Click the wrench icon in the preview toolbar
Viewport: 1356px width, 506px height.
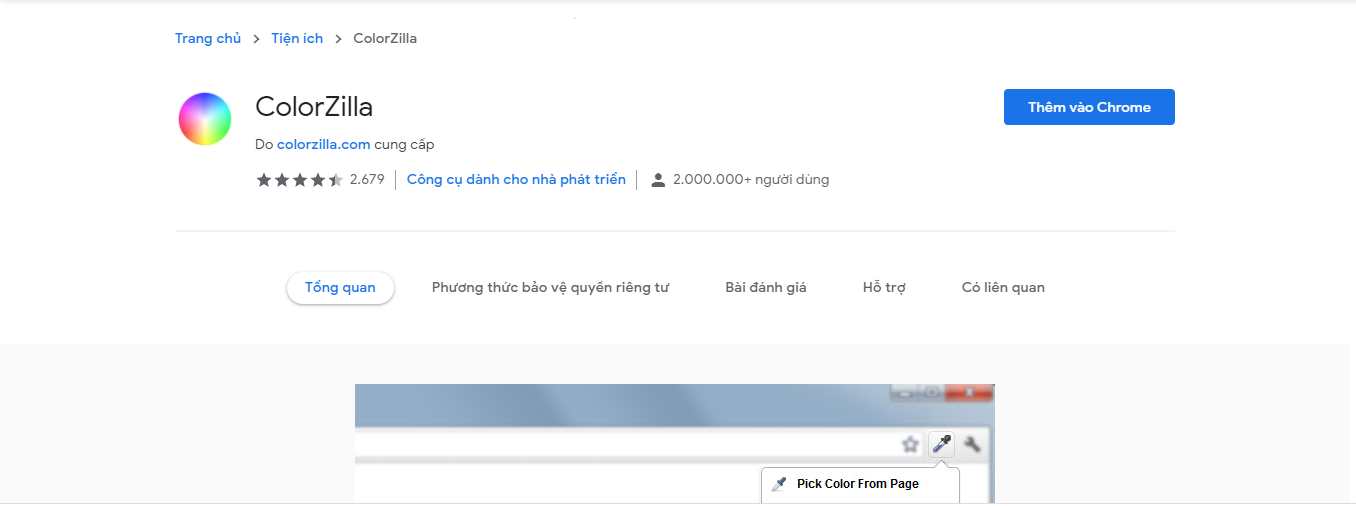tap(971, 444)
